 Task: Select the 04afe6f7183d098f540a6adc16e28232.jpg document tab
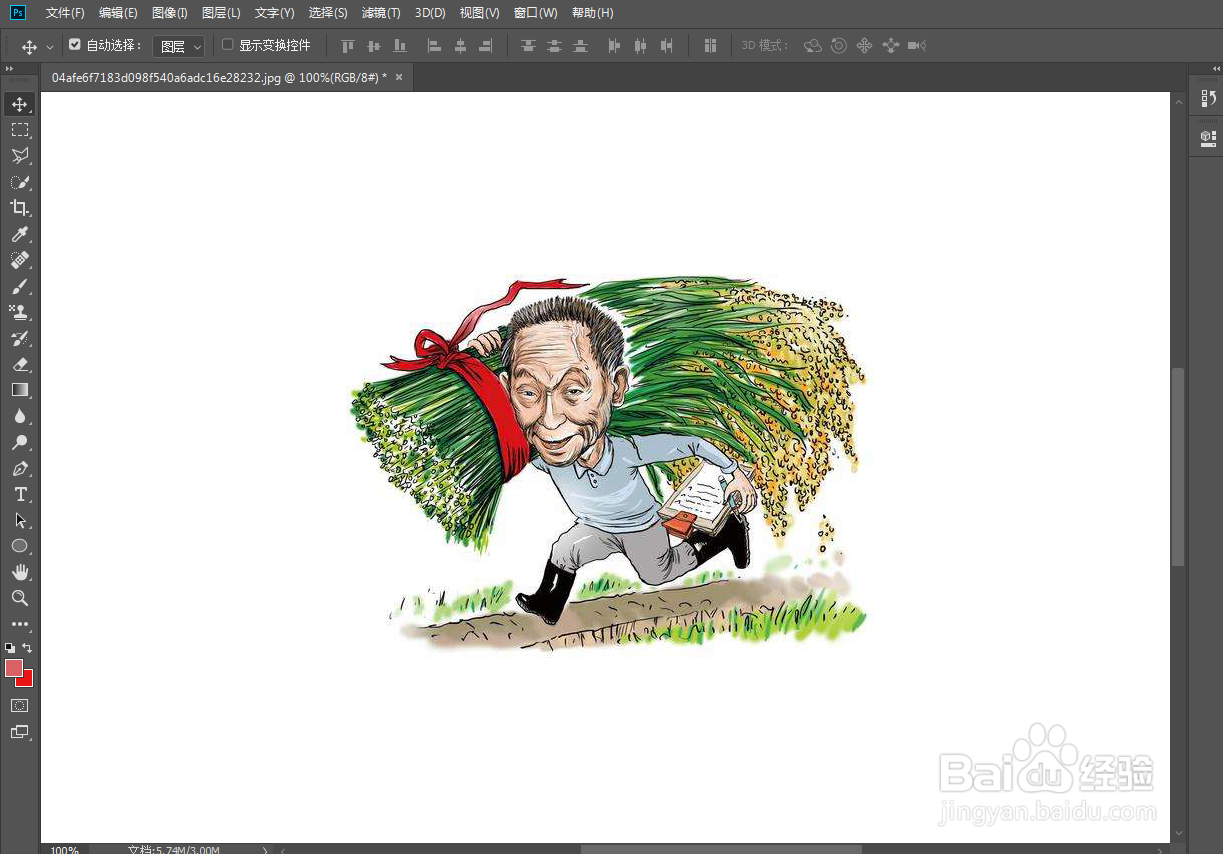pos(219,77)
